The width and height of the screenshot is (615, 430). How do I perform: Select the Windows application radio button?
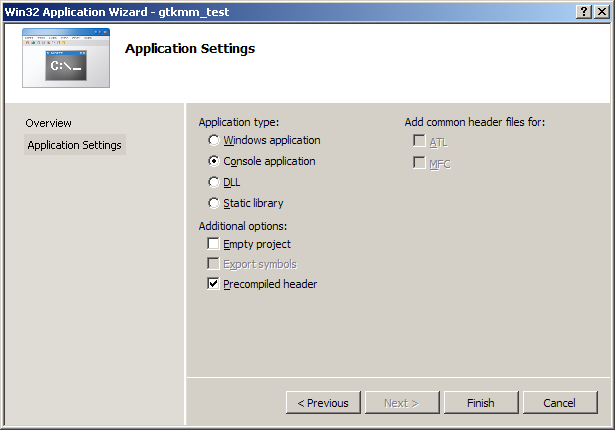click(214, 141)
